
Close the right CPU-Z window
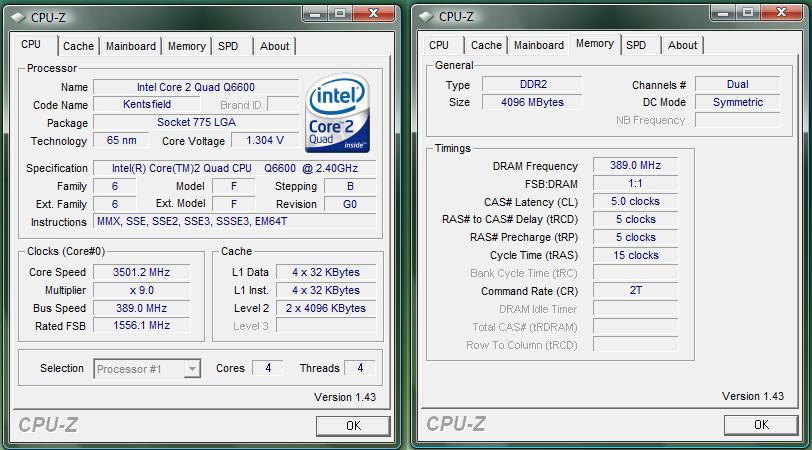pyautogui.click(x=781, y=12)
